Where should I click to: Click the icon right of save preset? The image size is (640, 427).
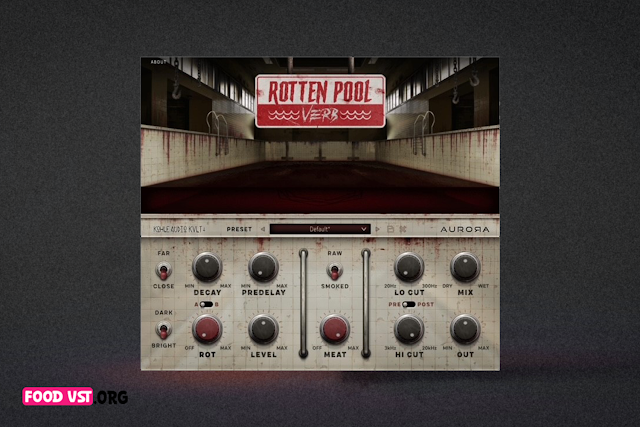(x=403, y=229)
